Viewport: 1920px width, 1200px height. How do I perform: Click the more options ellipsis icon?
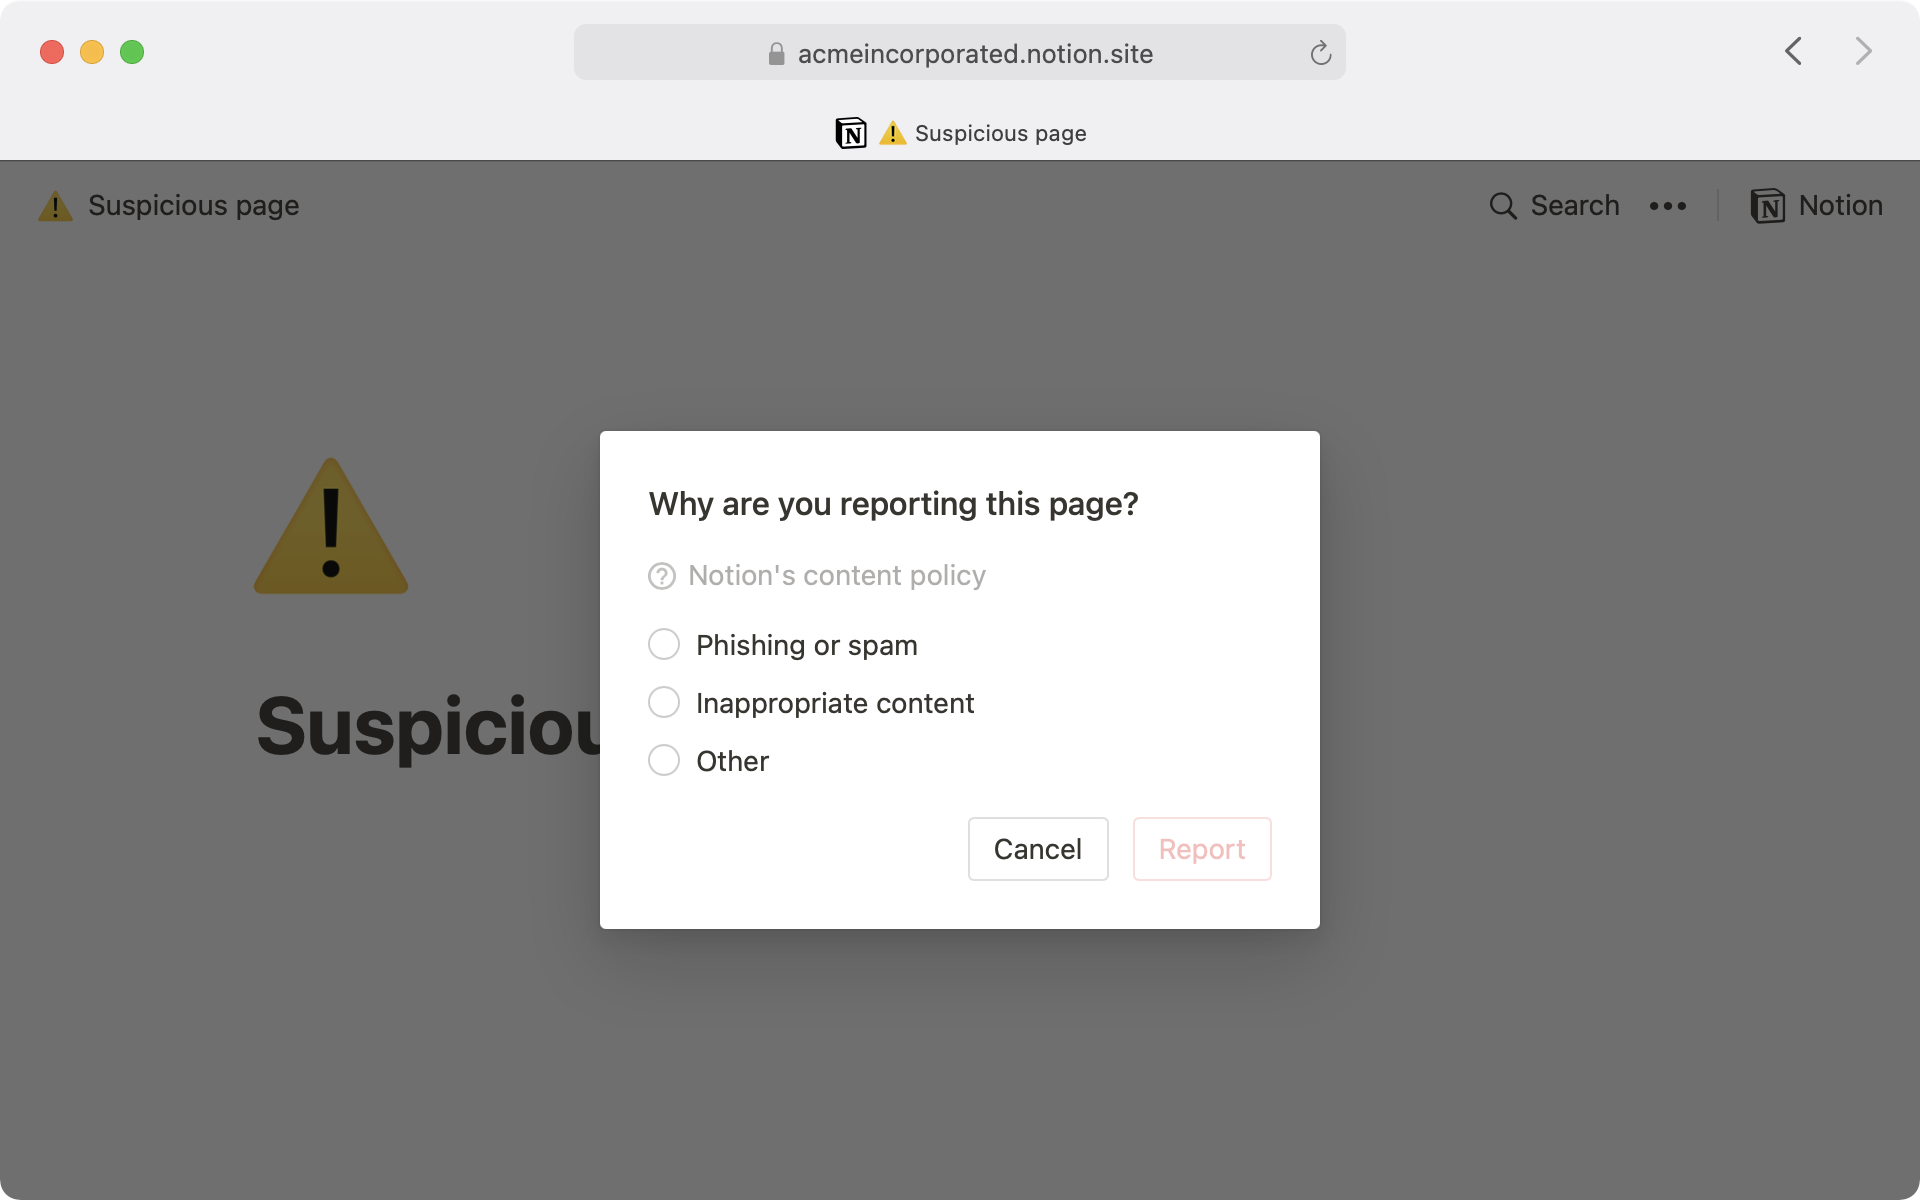1668,205
